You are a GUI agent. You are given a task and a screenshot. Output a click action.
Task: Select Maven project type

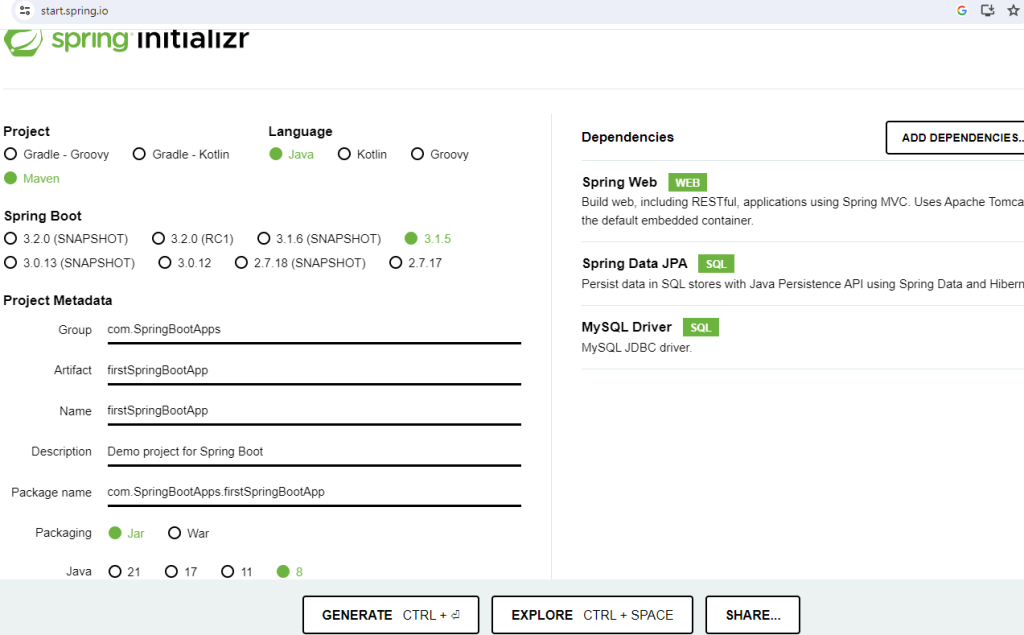31,178
